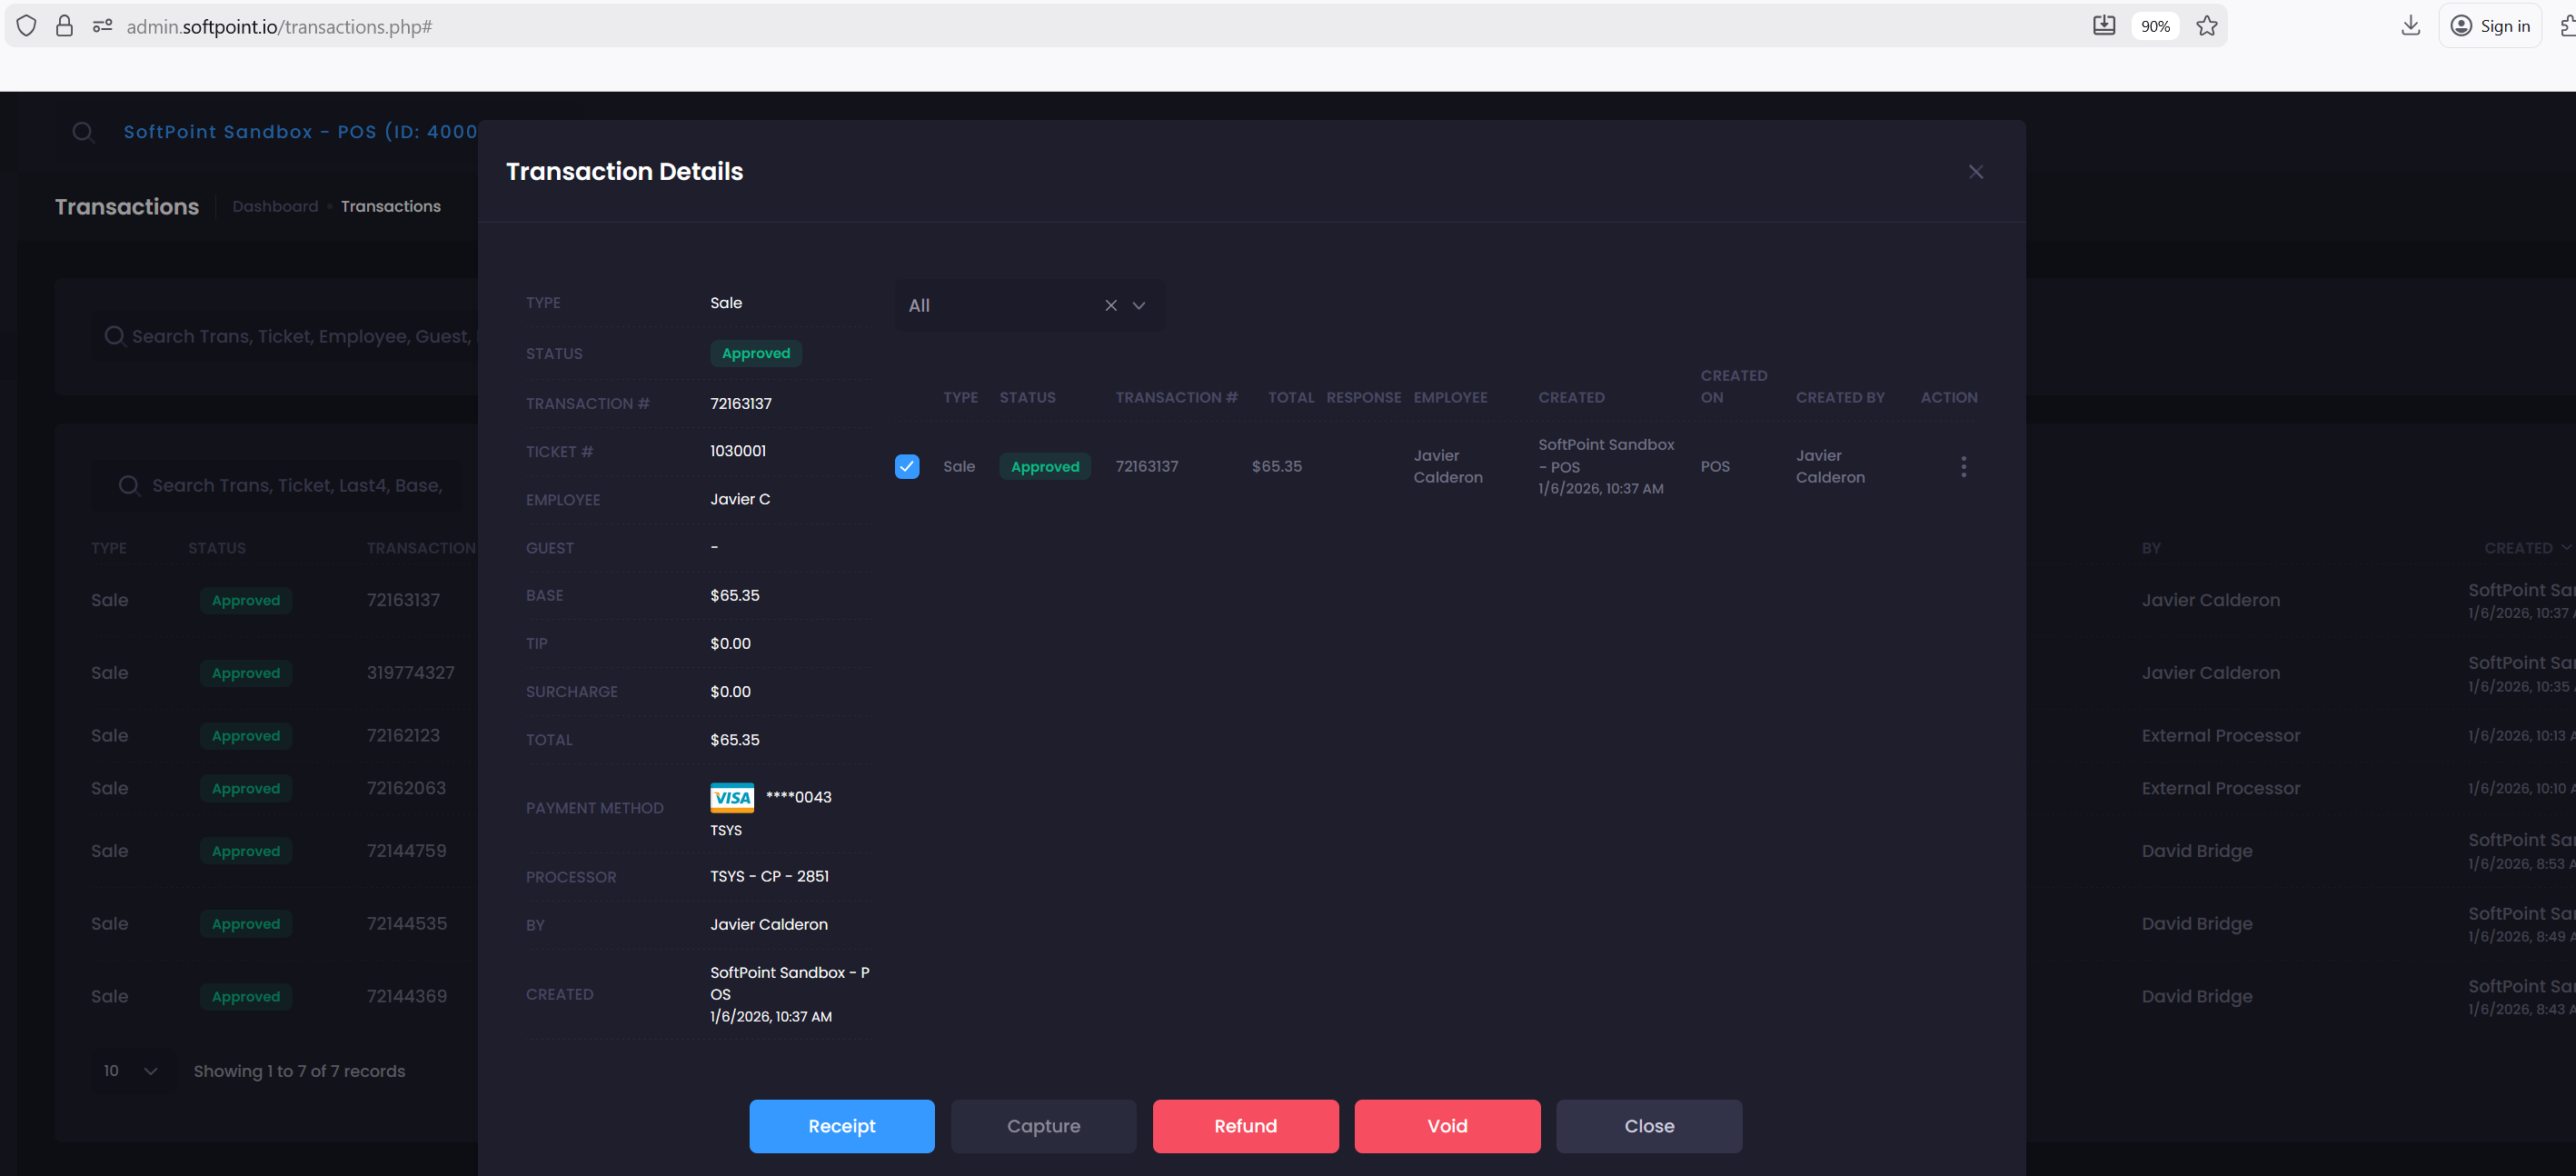The image size is (2576, 1176).
Task: Click the site permissions icon next to the URL
Action: (x=101, y=26)
